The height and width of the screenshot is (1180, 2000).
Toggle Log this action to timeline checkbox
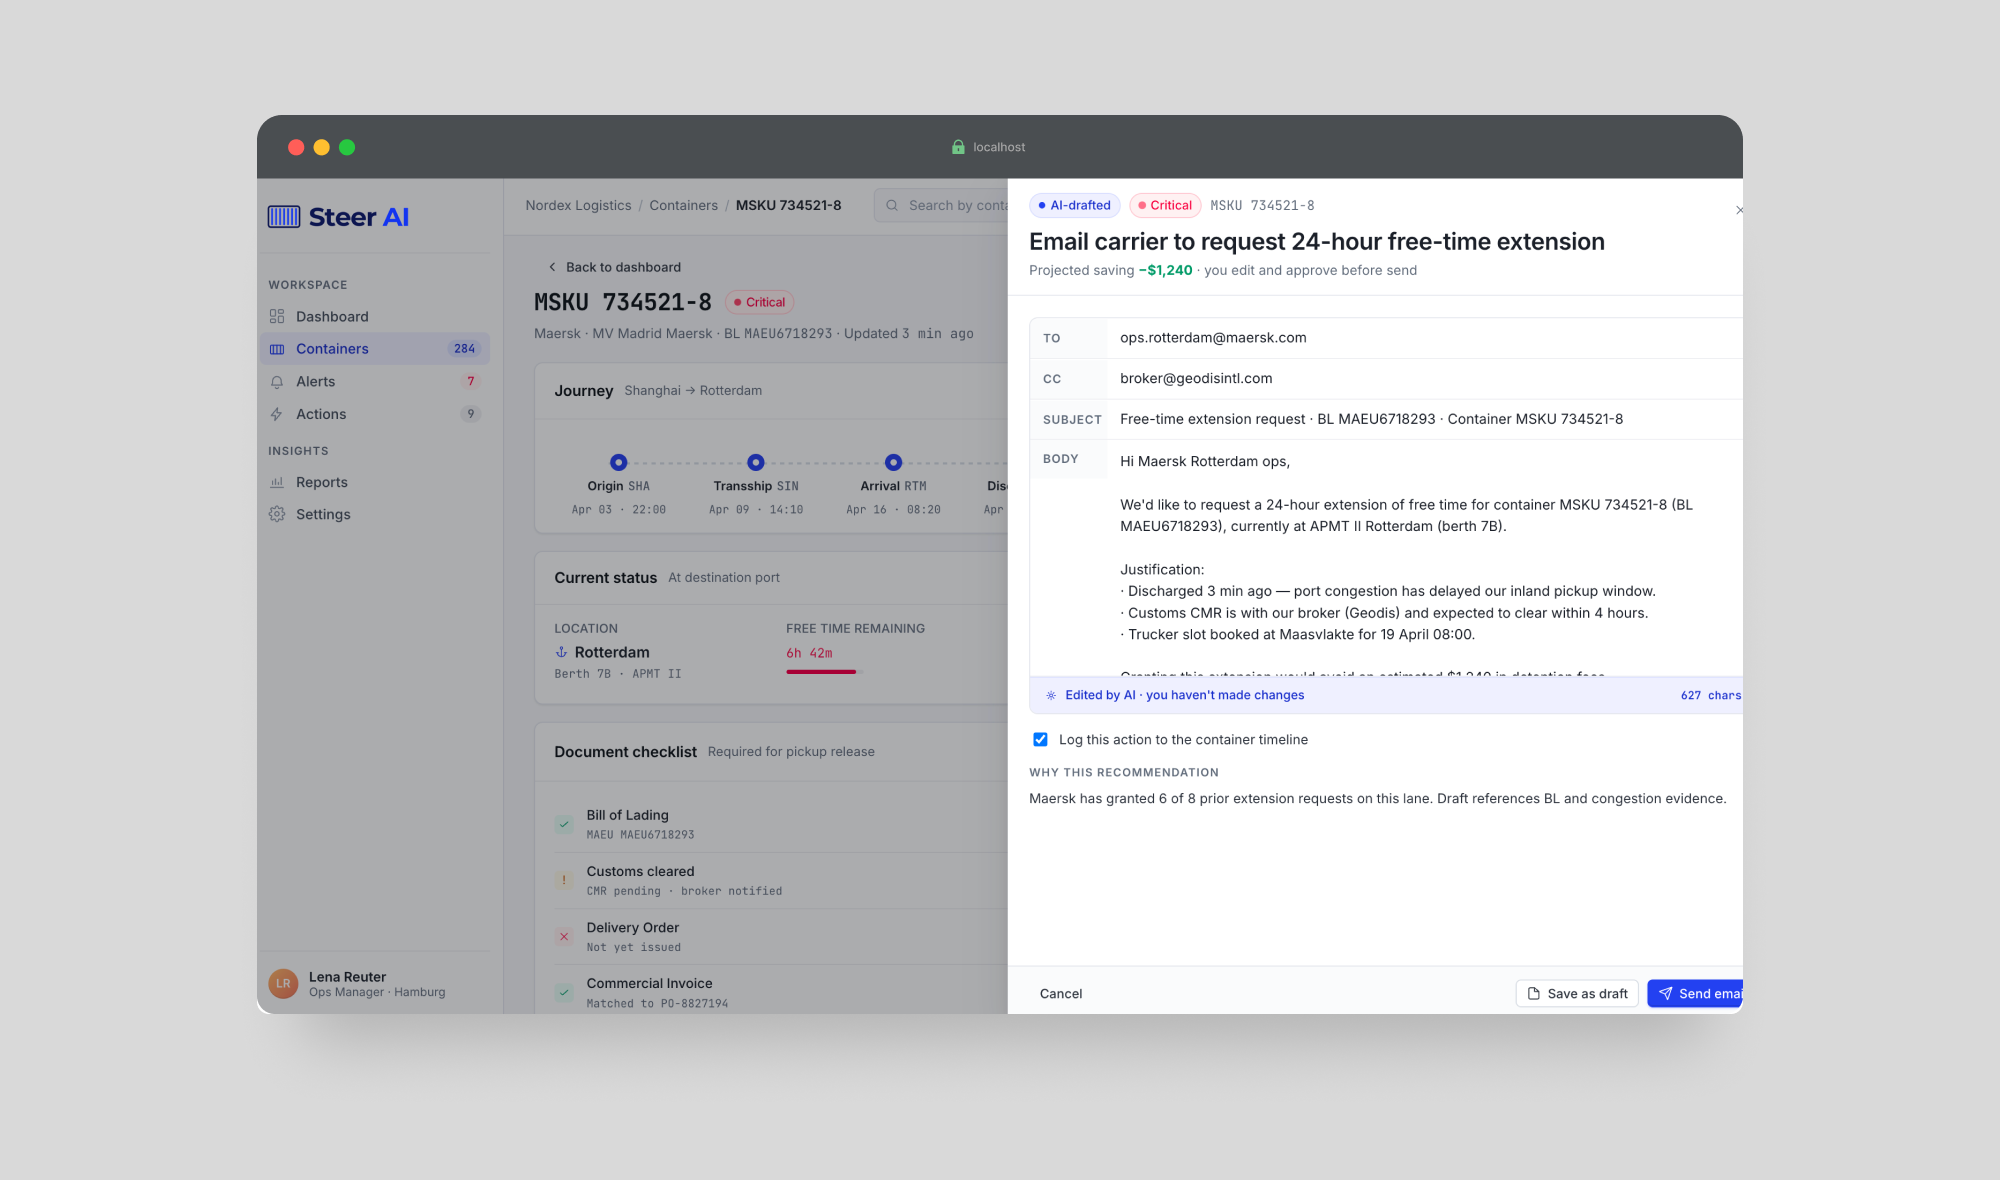[1040, 740]
